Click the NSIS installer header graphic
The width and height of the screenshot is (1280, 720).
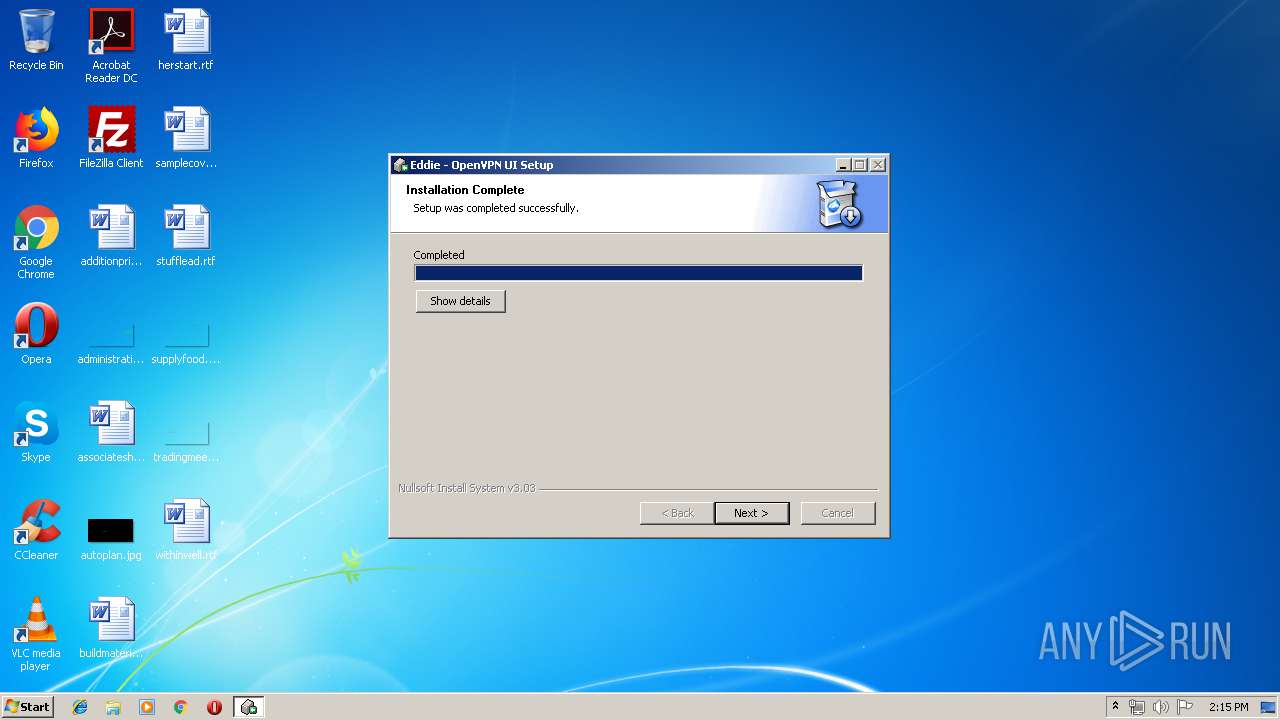pyautogui.click(x=839, y=204)
